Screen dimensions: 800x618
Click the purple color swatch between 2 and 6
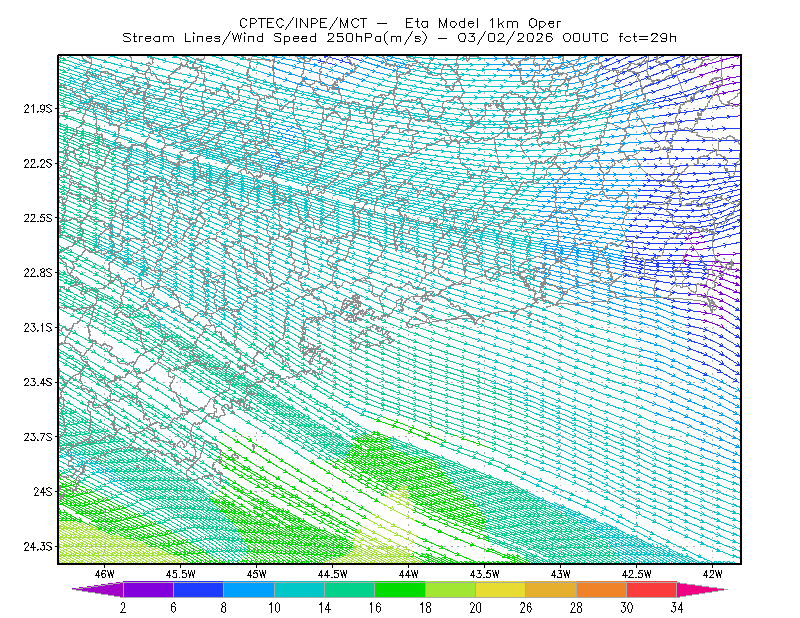pyautogui.click(x=148, y=589)
